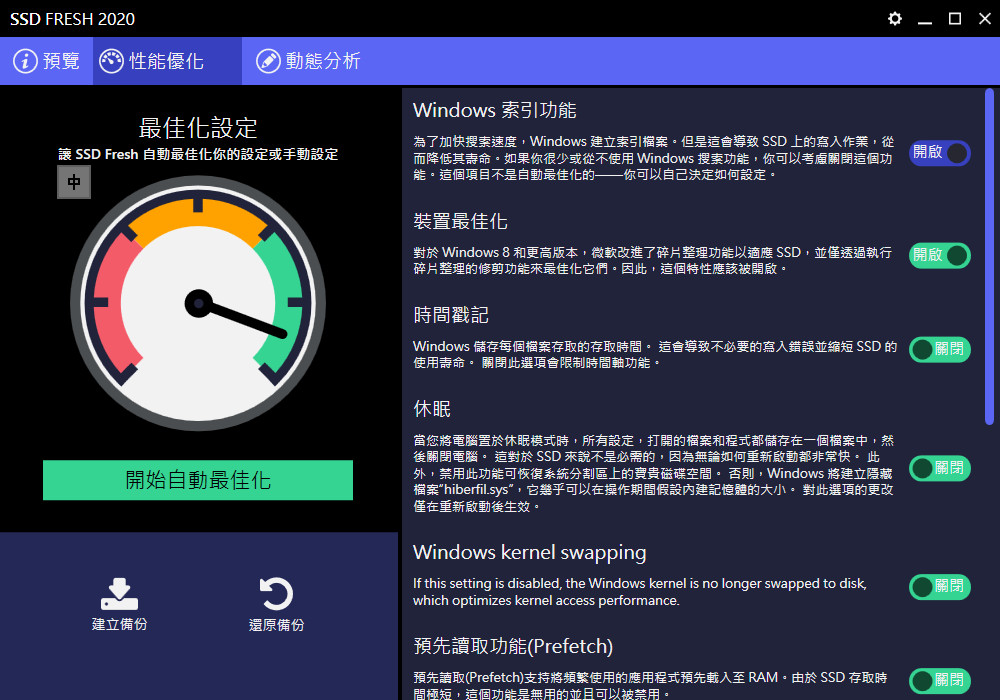Switch to the 動態分析 tab

308,61
